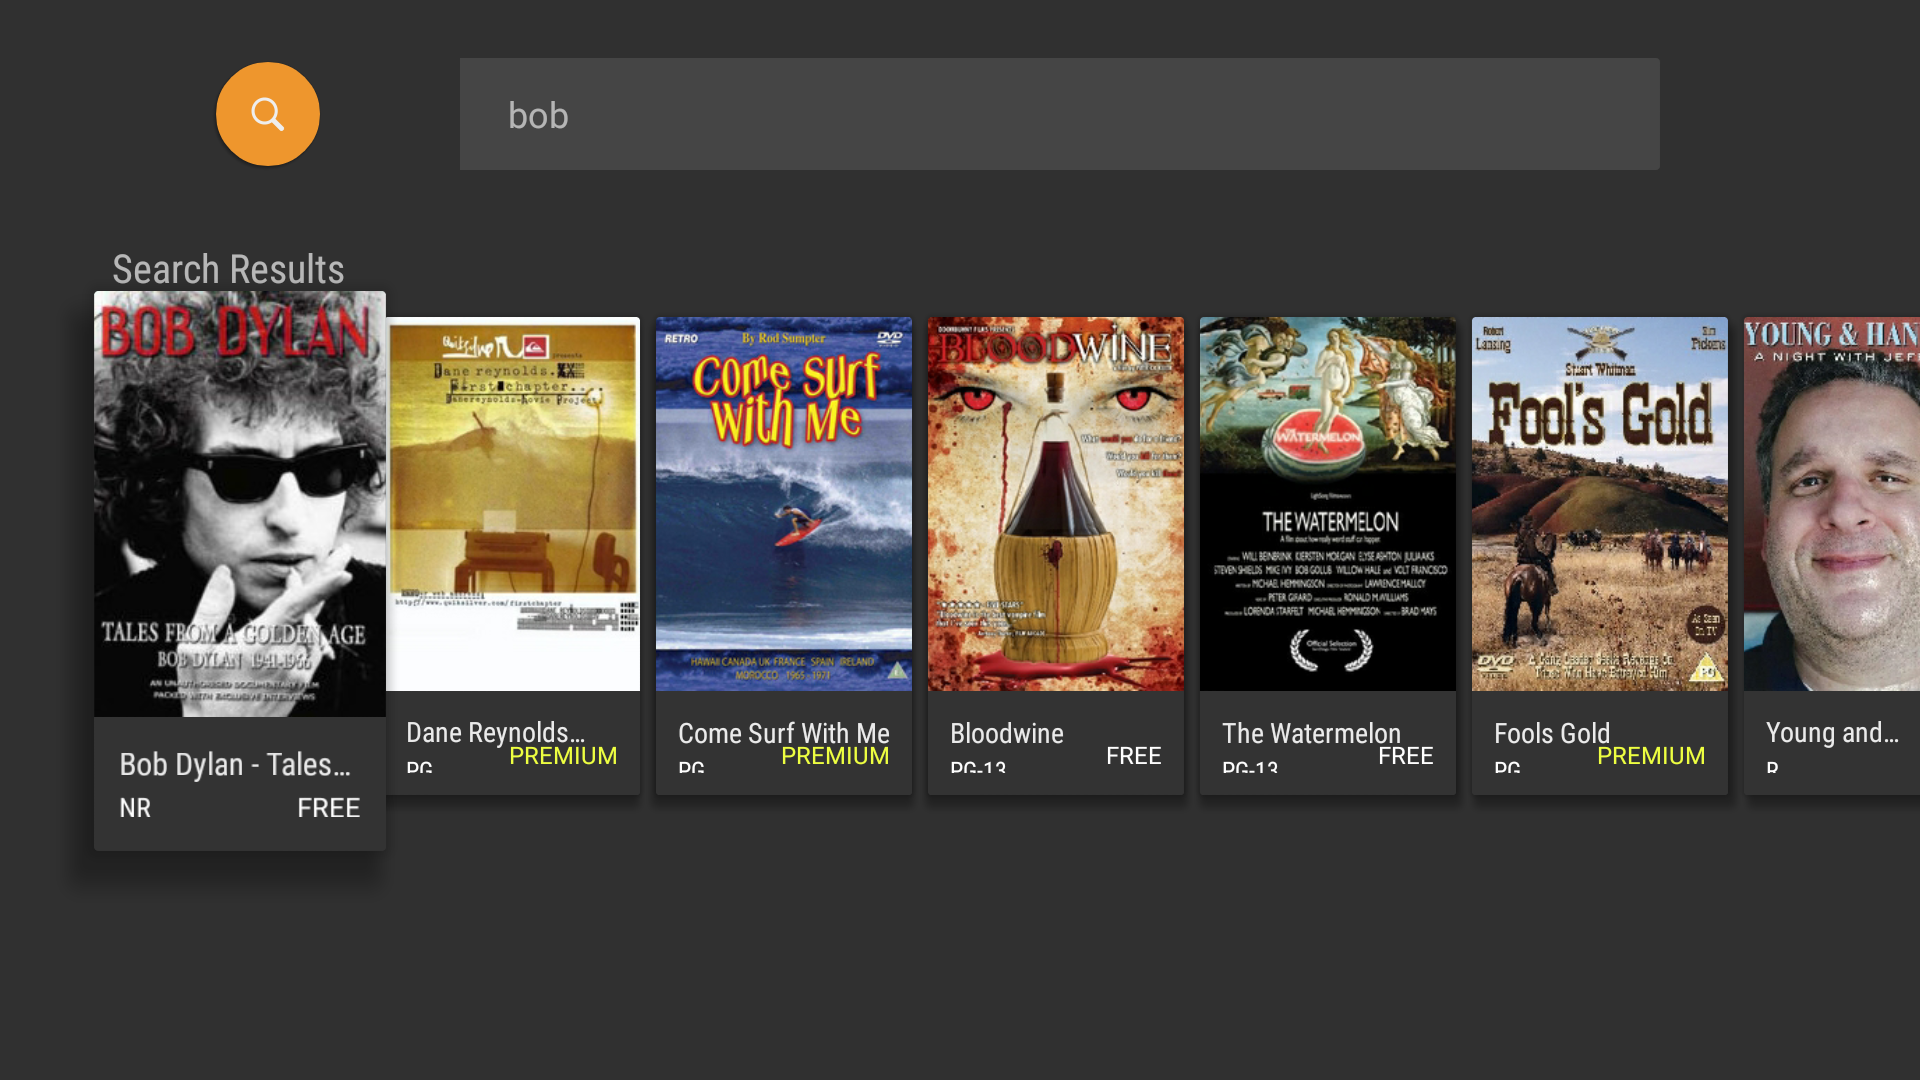The width and height of the screenshot is (1920, 1080).
Task: Click the FREE label on Bloodwine
Action: [1133, 755]
